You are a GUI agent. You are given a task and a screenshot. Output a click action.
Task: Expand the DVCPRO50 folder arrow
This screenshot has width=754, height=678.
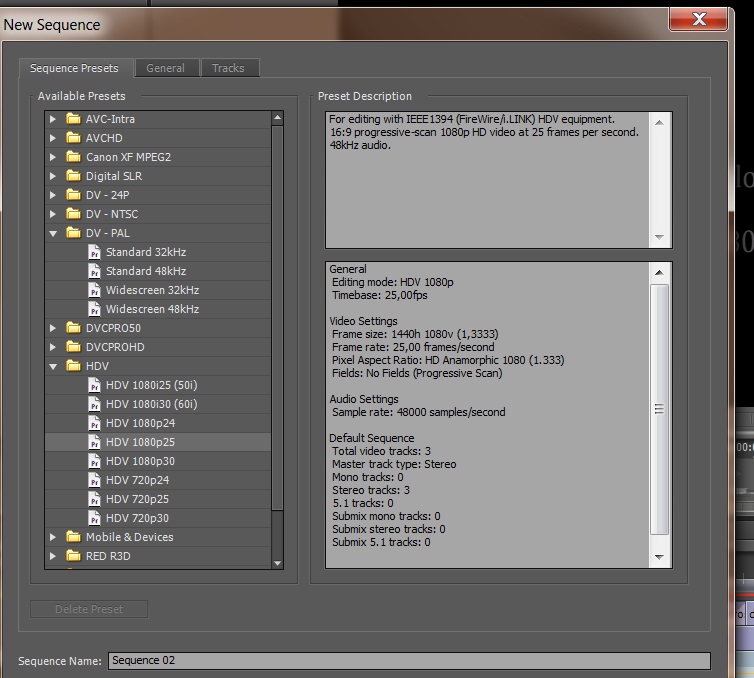tap(53, 328)
